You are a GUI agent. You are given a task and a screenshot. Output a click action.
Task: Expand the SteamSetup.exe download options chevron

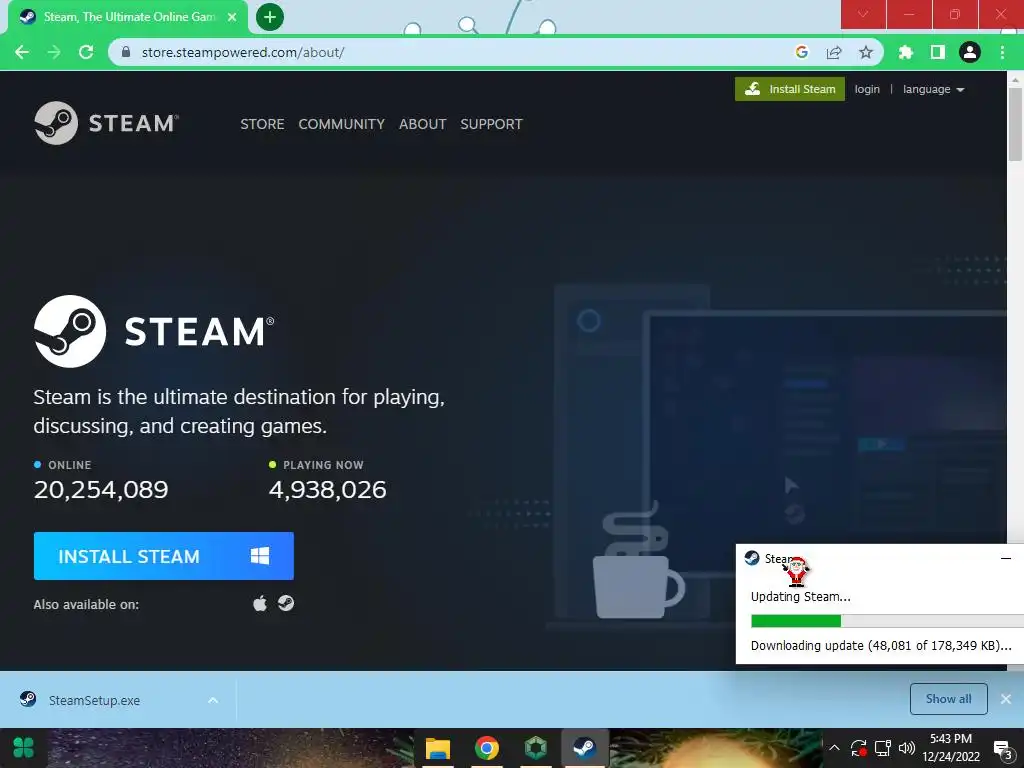coord(213,700)
